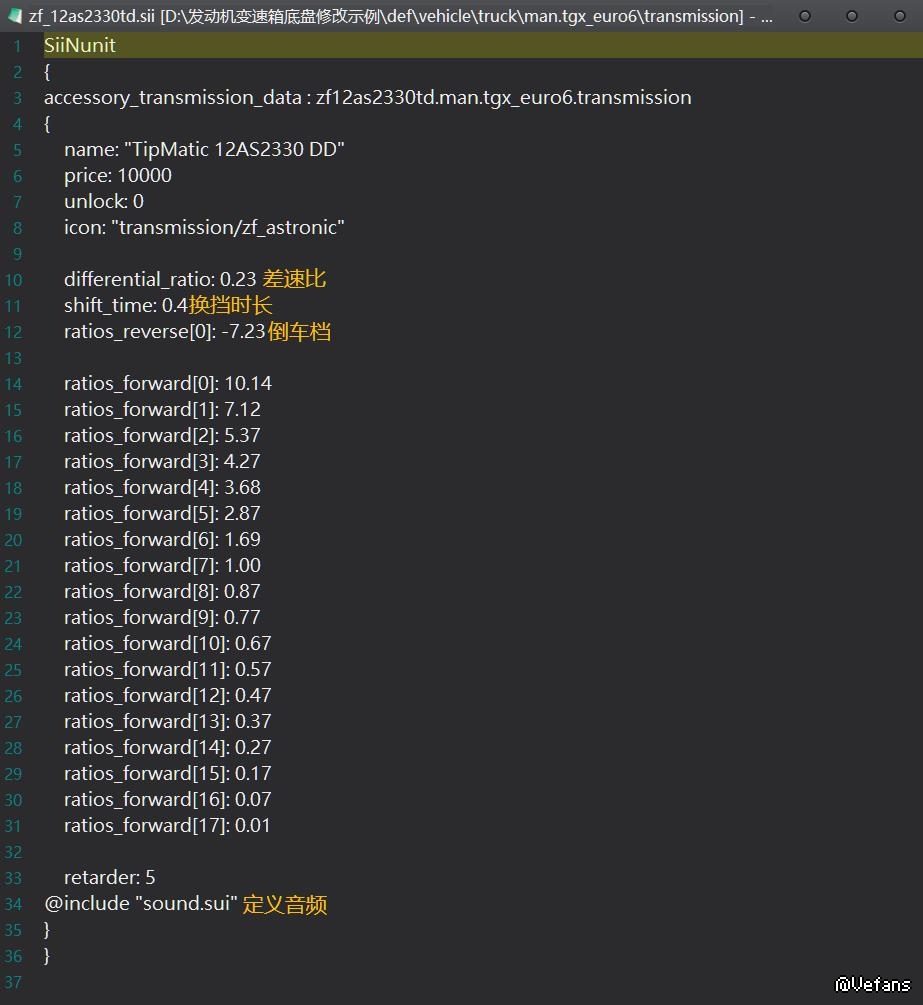Click the rightmost circular window button
The image size is (923, 1005).
point(899,16)
